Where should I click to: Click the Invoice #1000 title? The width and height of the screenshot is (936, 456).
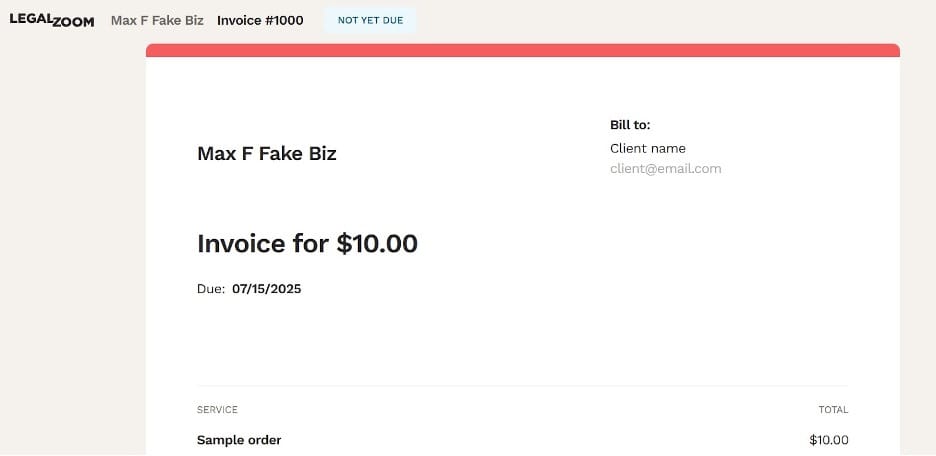point(260,20)
